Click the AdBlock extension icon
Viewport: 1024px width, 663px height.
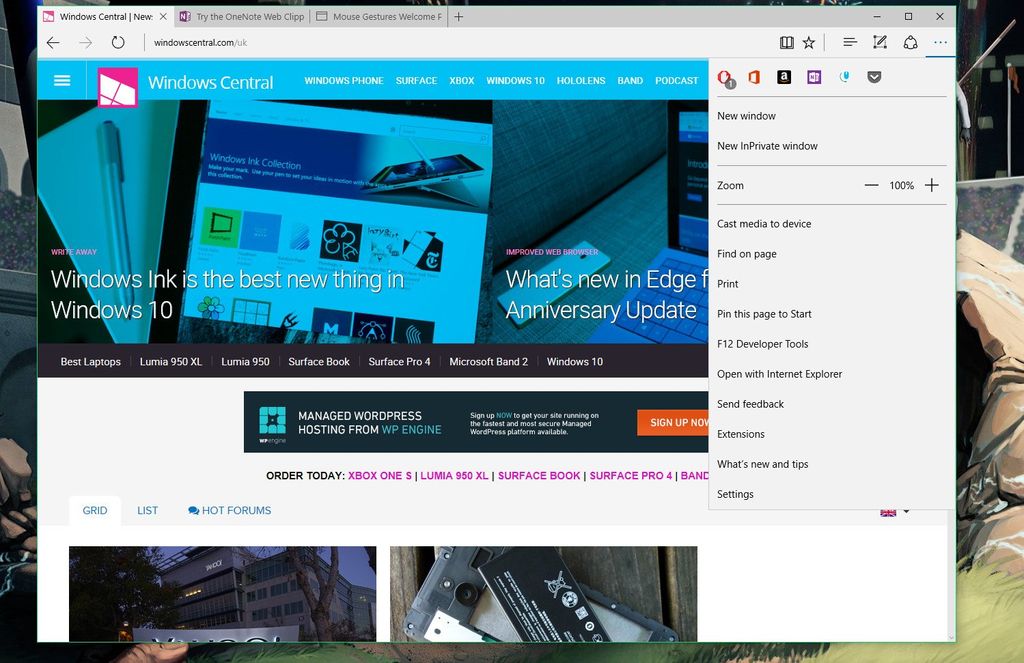coord(724,77)
